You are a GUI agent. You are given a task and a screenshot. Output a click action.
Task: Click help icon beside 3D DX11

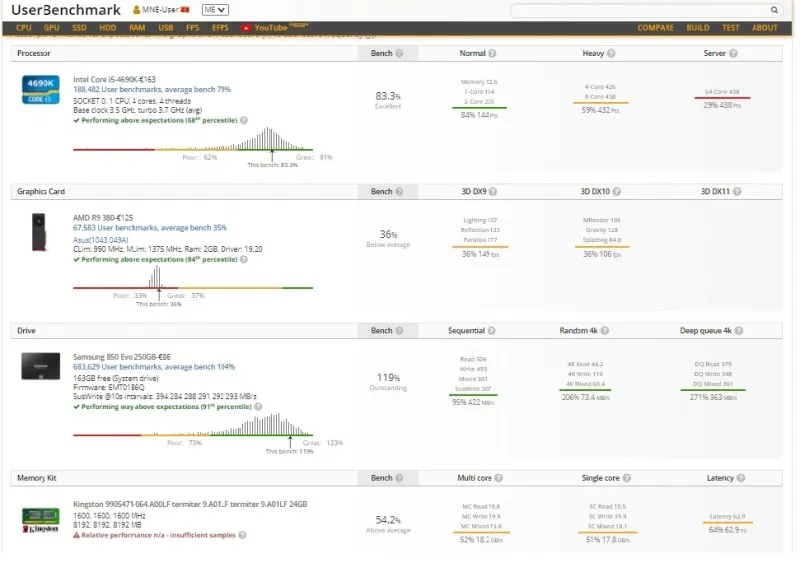(x=737, y=191)
